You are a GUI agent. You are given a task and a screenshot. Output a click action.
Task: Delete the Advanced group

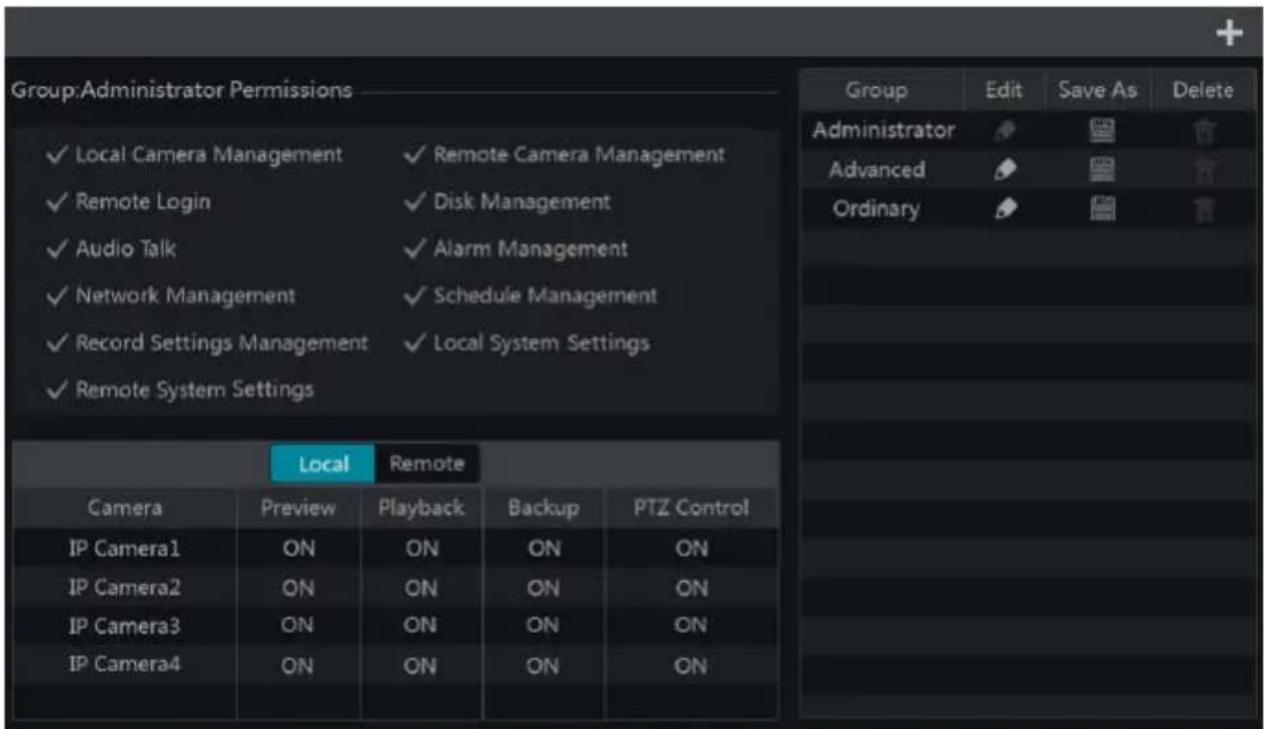tap(1204, 170)
